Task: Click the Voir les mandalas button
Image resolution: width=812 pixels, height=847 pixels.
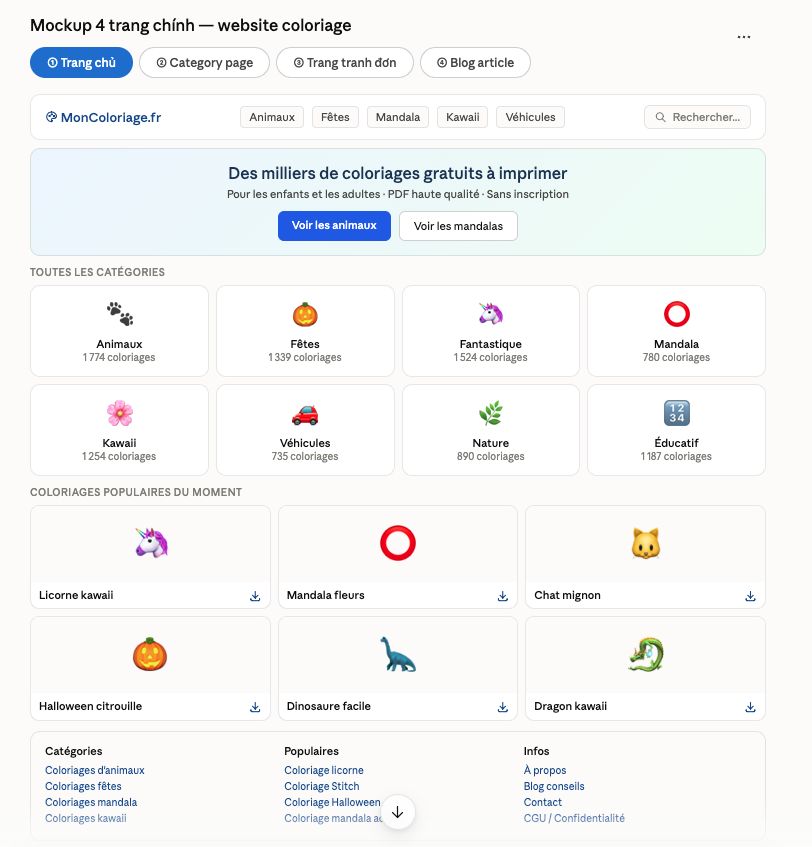Action: coord(458,226)
